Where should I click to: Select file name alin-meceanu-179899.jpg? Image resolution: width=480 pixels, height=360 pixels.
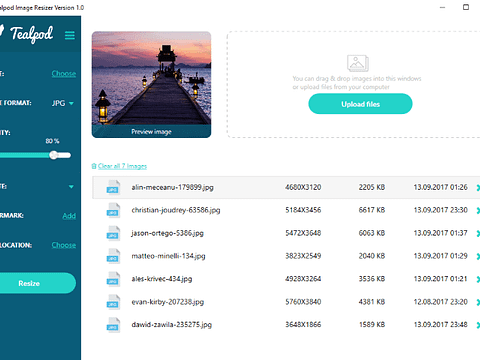click(172, 187)
